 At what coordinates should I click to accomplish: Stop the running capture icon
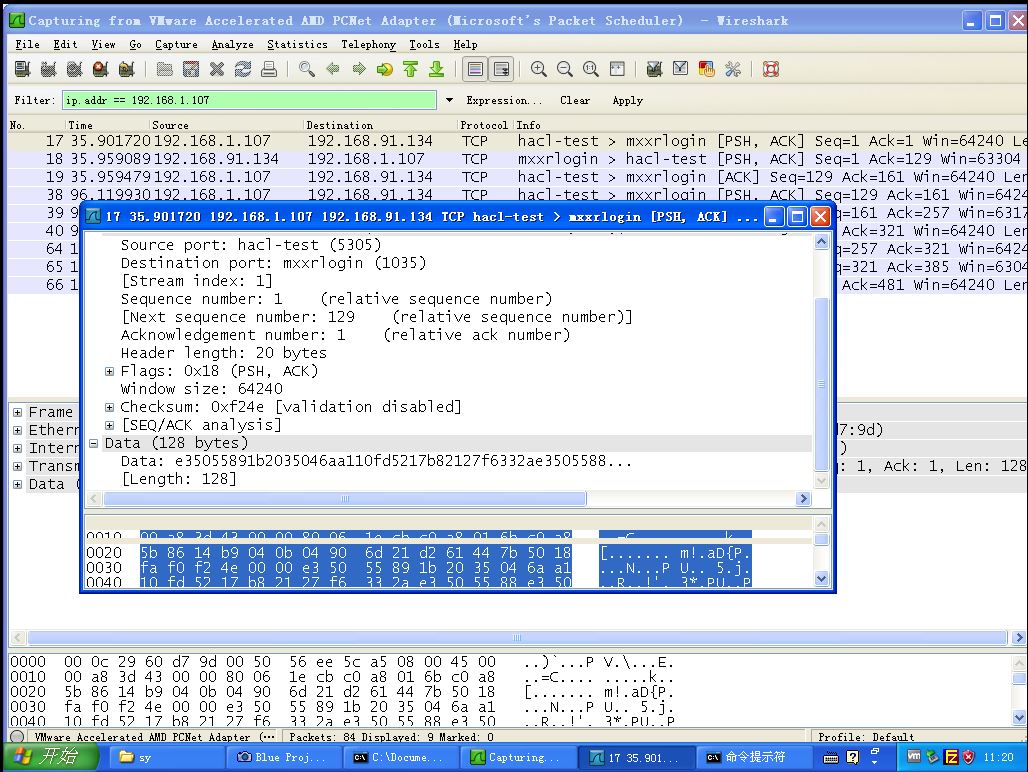tap(100, 69)
